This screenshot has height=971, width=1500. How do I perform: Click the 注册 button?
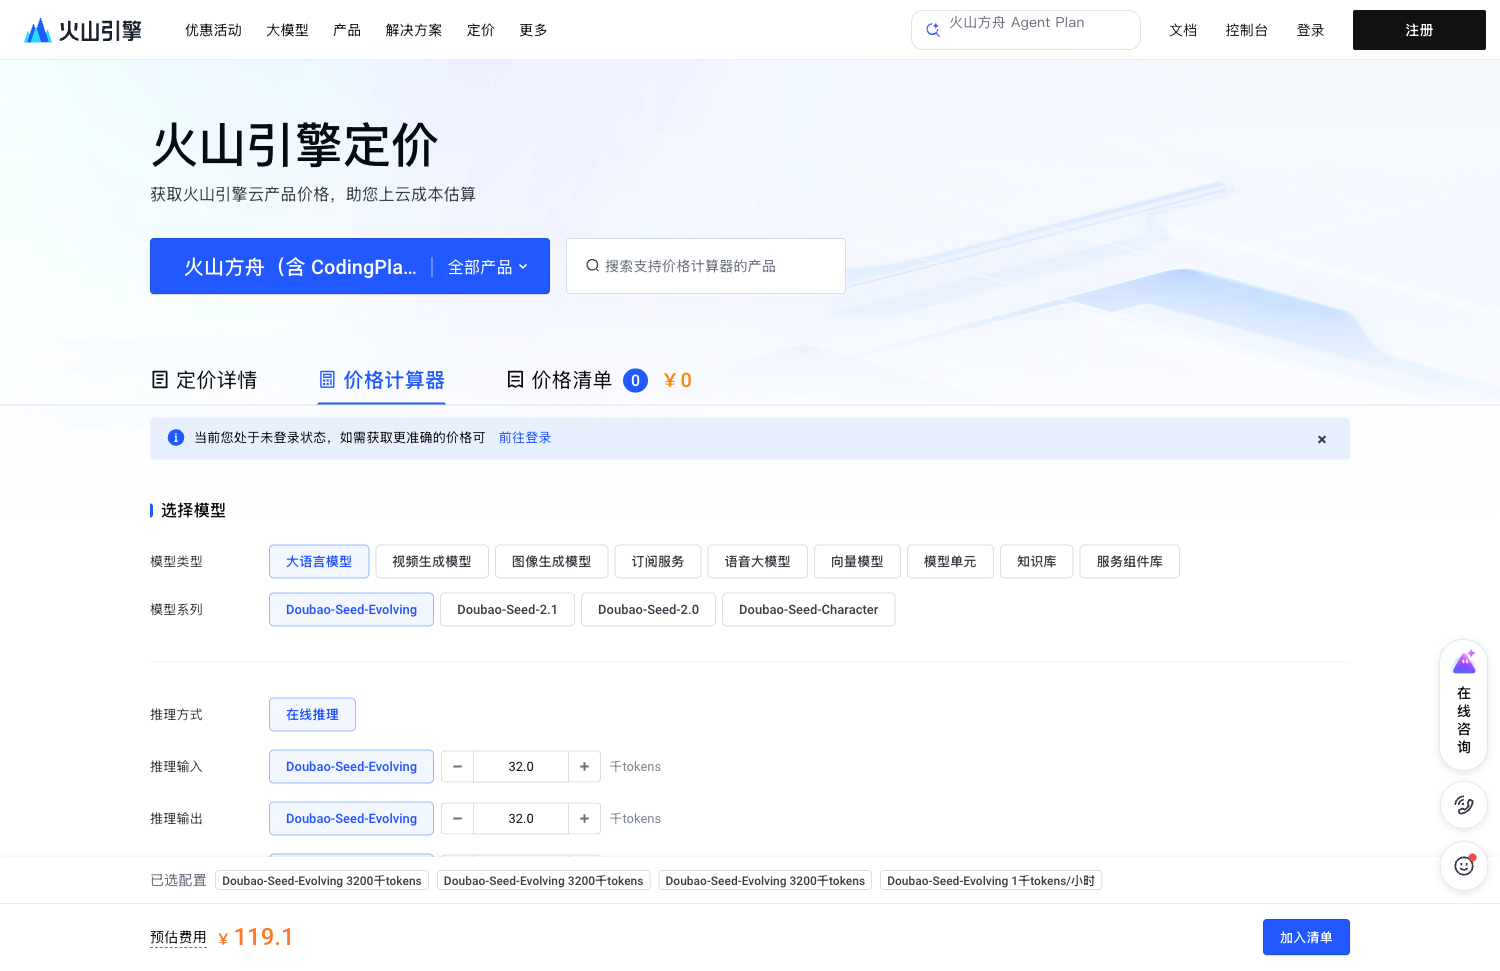coord(1419,30)
